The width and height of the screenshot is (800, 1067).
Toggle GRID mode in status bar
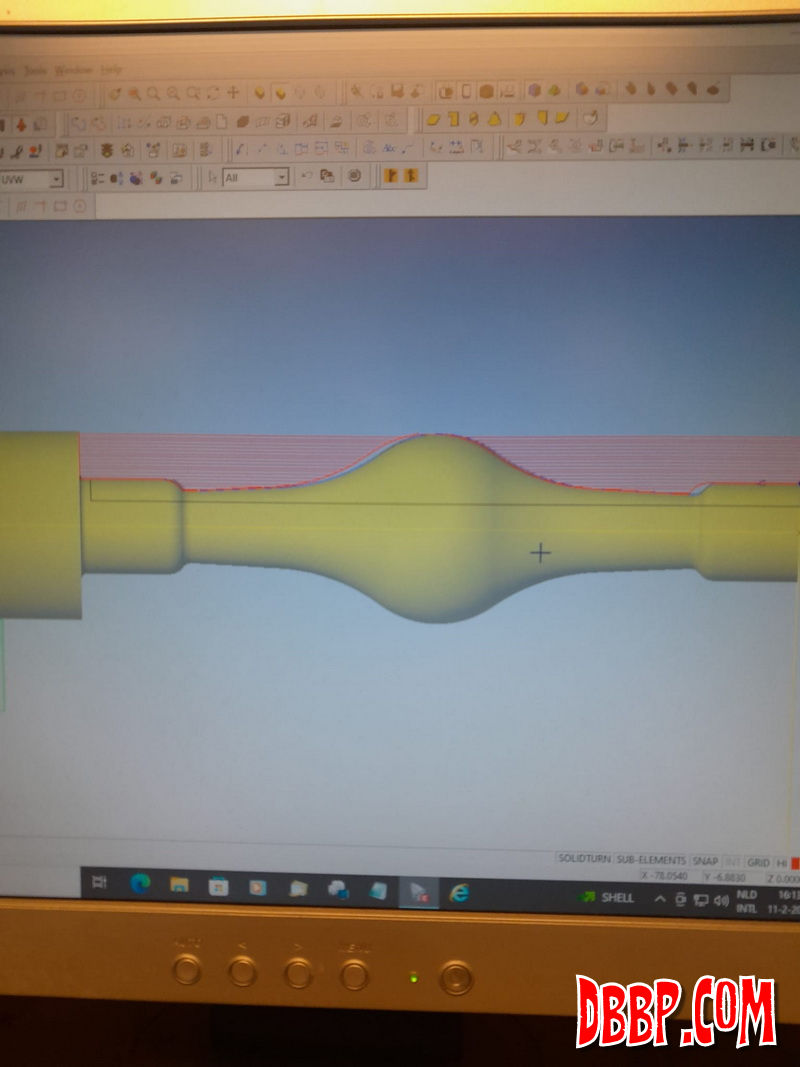[x=758, y=862]
